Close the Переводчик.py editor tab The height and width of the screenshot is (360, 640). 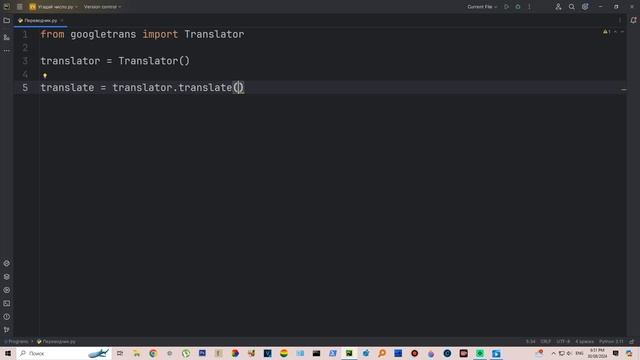click(62, 20)
